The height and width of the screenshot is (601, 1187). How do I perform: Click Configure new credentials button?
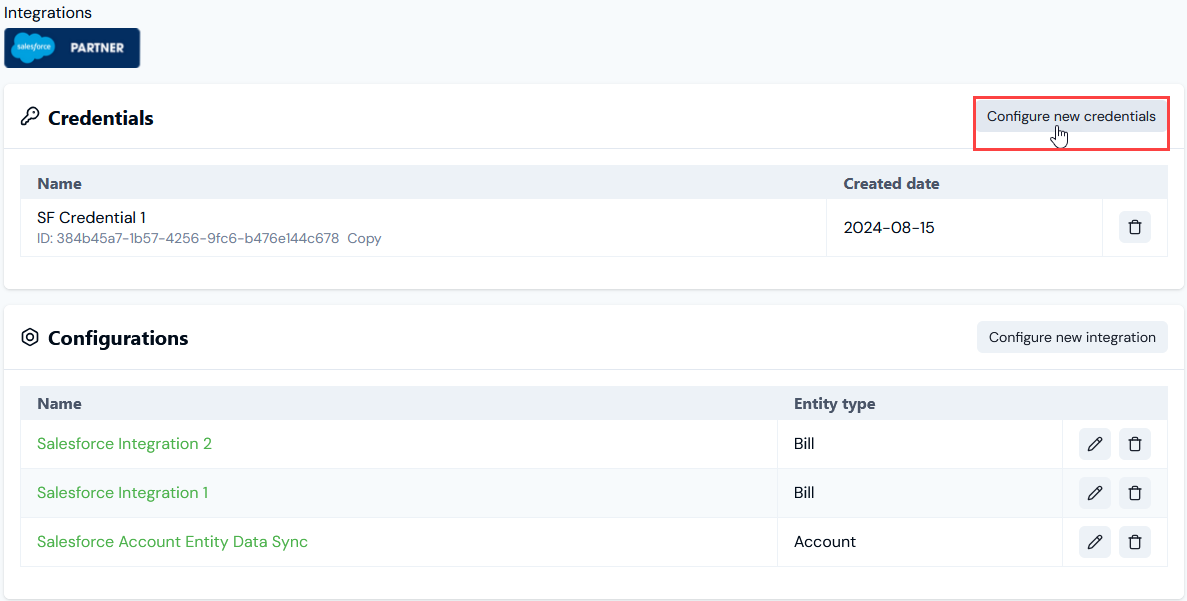pos(1071,117)
